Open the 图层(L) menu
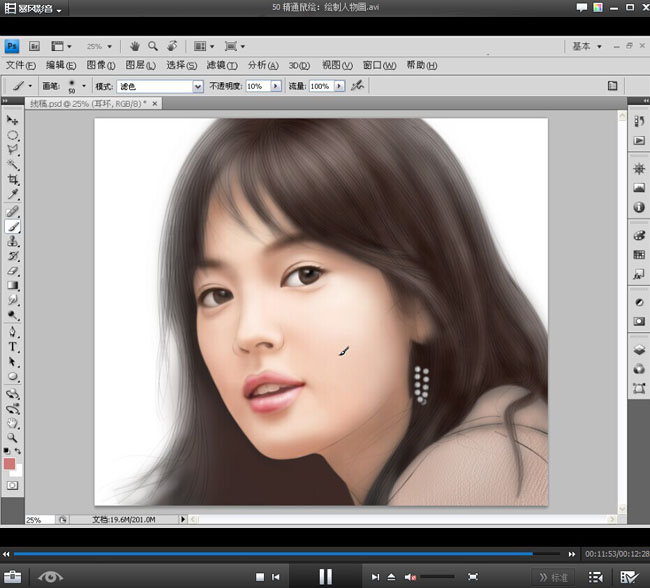Viewport: 650px width, 588px height. 141,65
